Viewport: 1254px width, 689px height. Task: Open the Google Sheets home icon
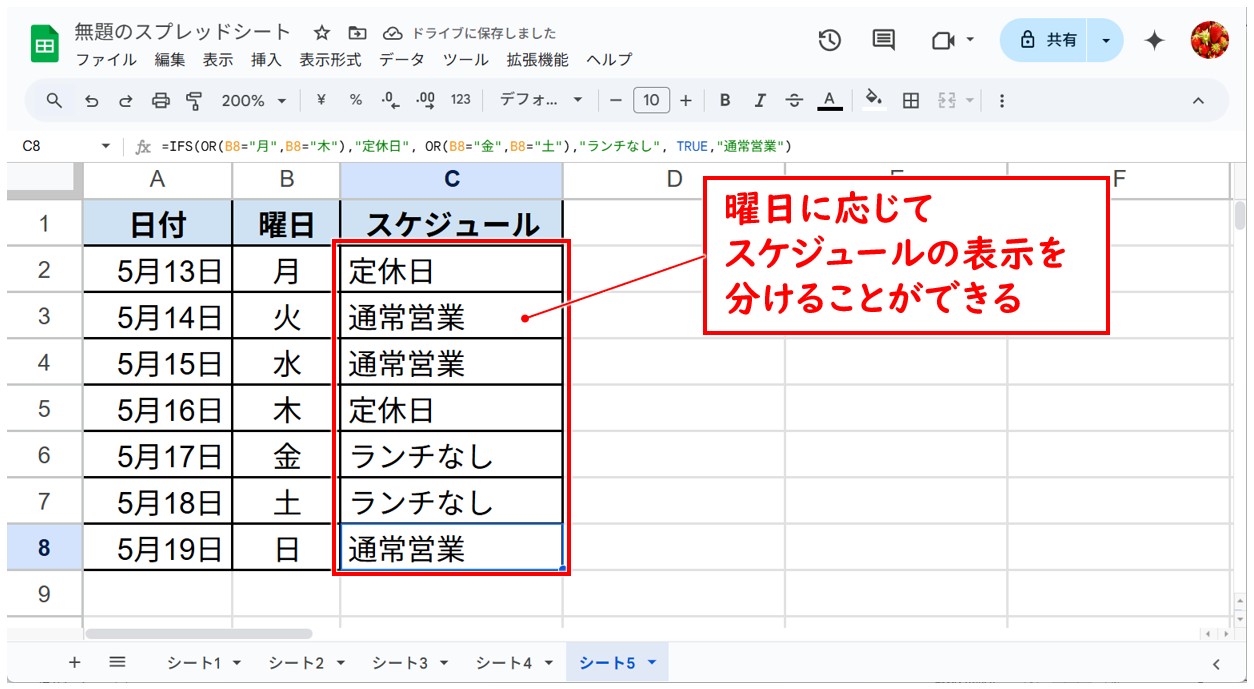45,44
